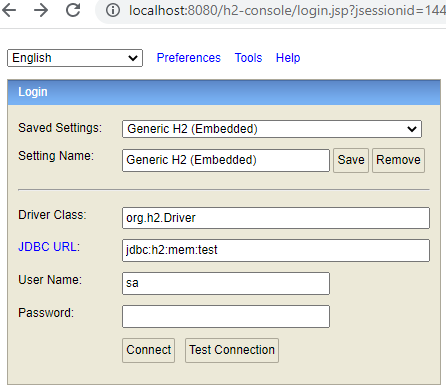This screenshot has width=446, height=391.
Task: Select the User Name field containing sa
Action: pyautogui.click(x=226, y=283)
